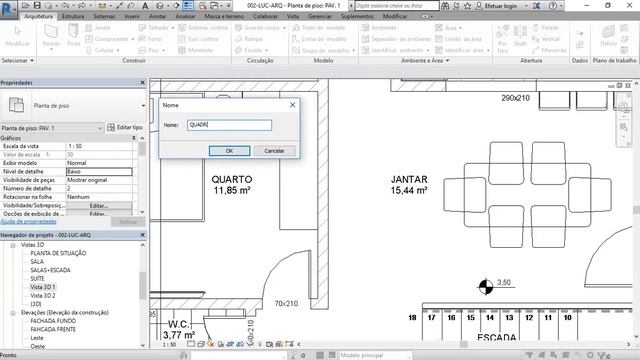Click the search binoculars icon
Screen dimensions: 640x360
tap(445, 6)
